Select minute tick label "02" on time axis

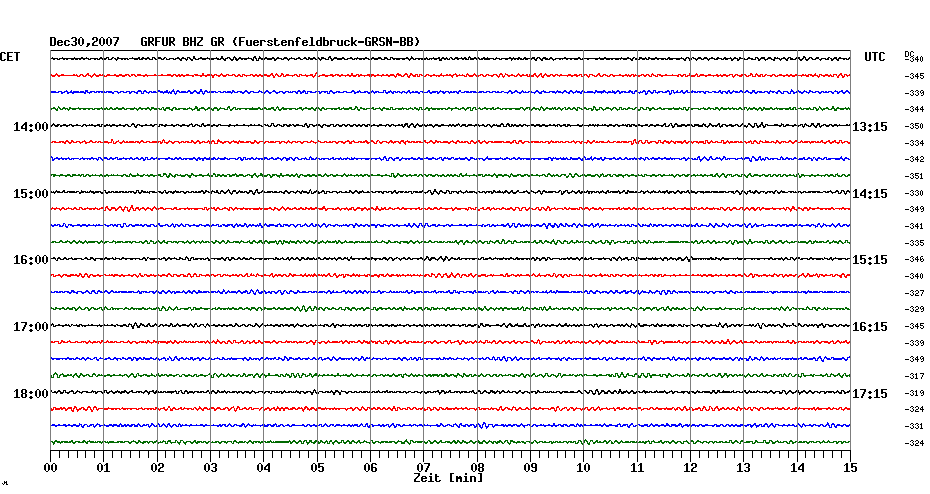click(157, 468)
